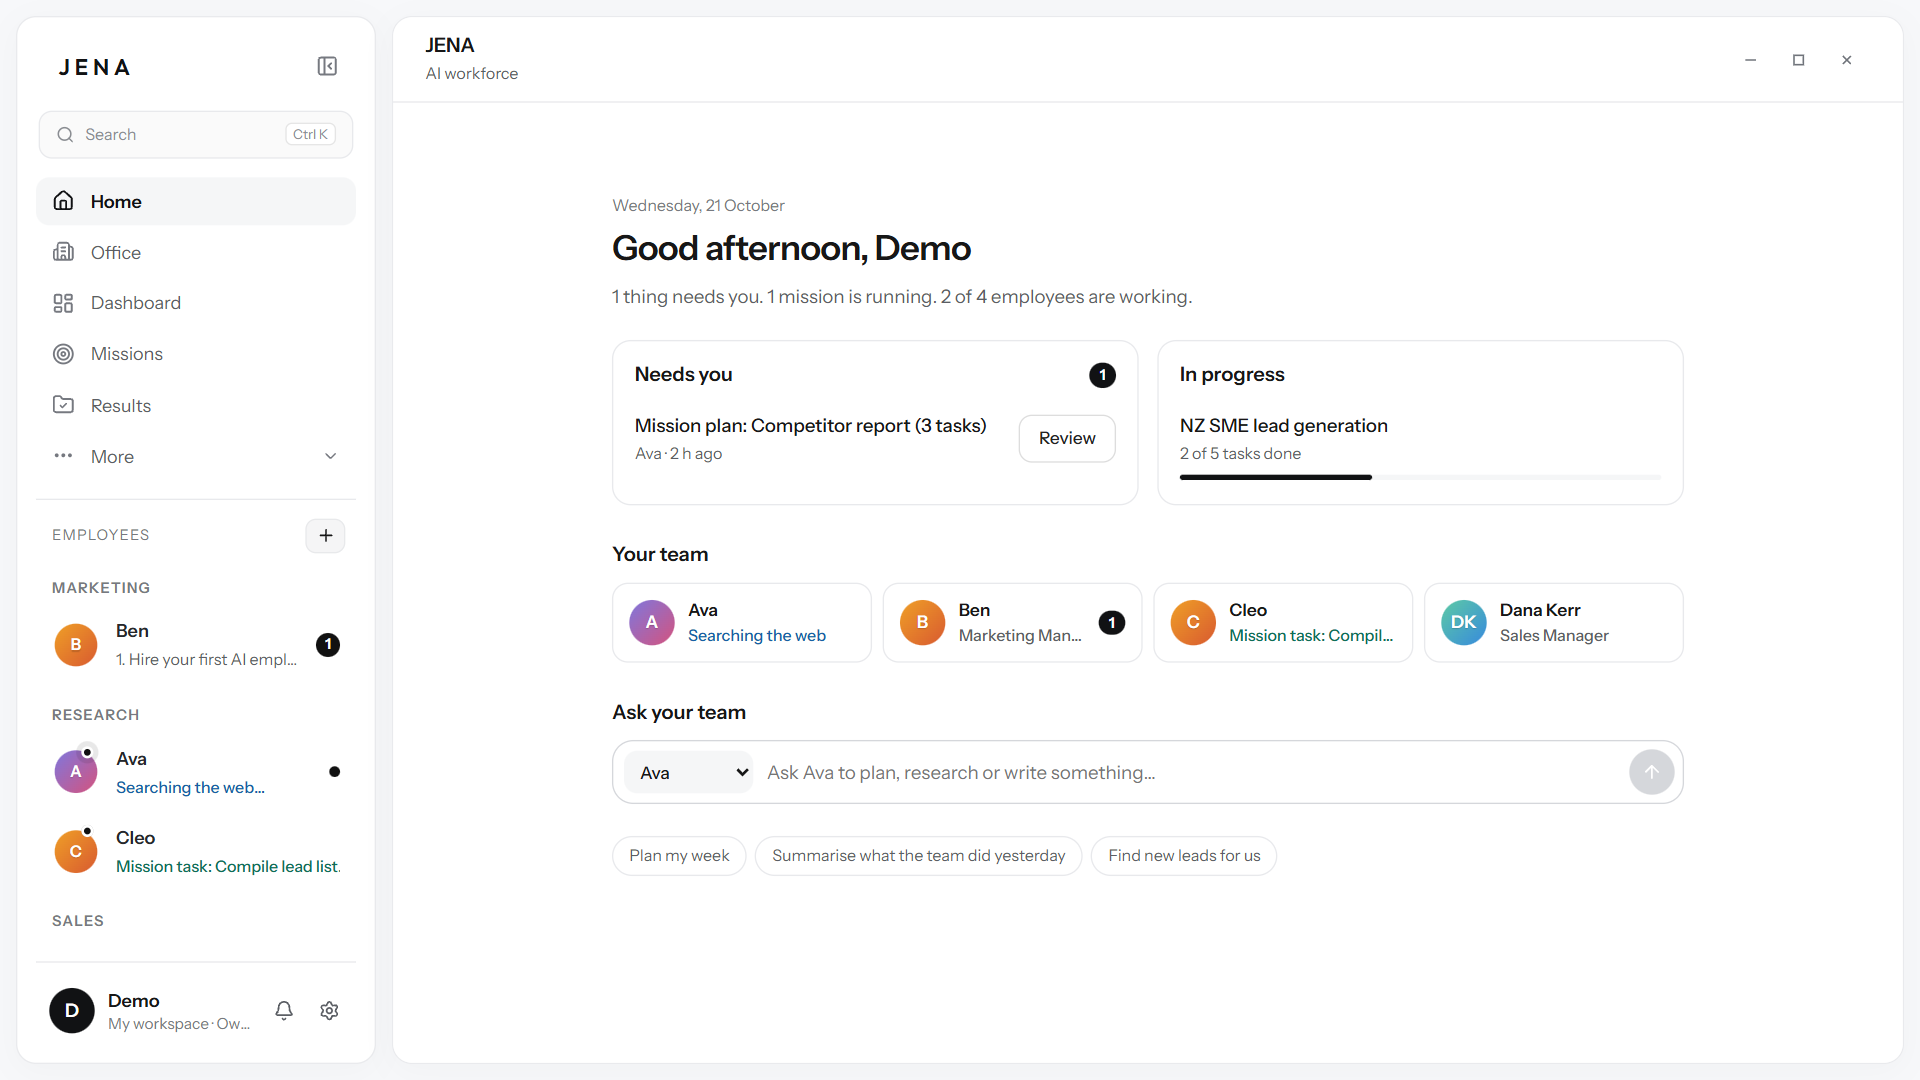Image resolution: width=1920 pixels, height=1080 pixels.
Task: Navigate to Dashboard
Action: click(196, 303)
